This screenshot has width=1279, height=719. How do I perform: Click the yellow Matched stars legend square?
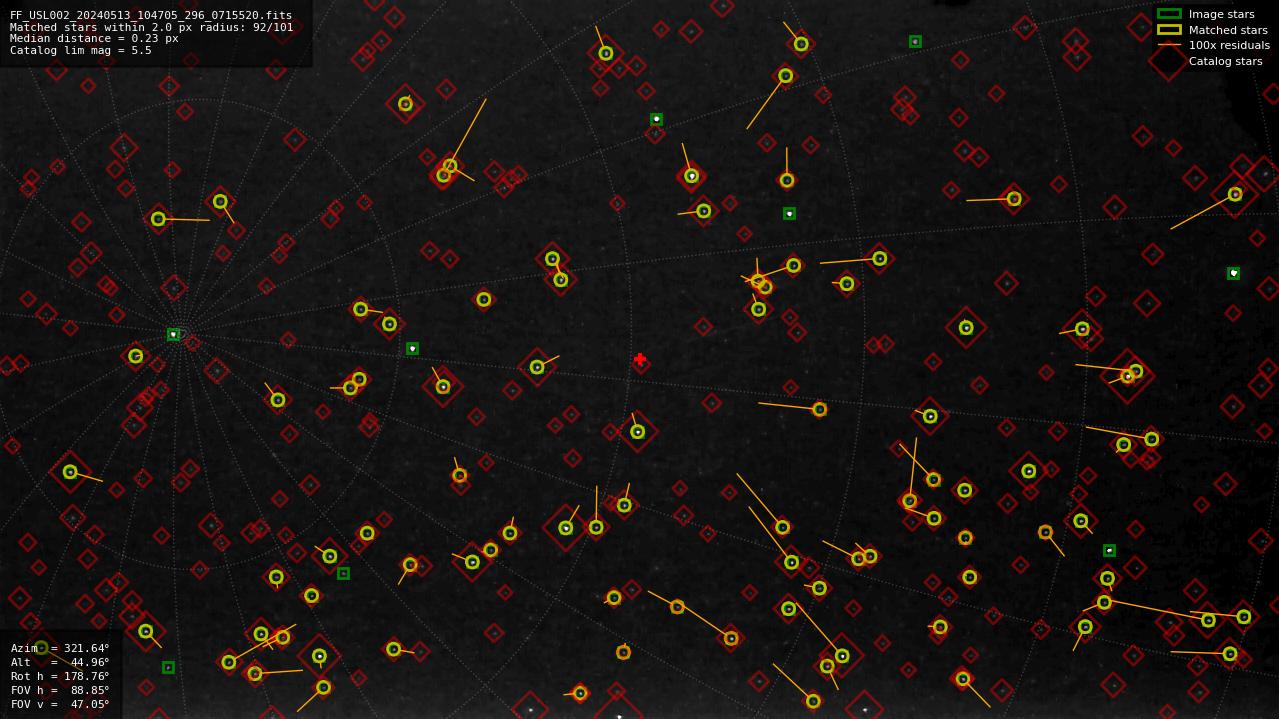pos(1169,30)
